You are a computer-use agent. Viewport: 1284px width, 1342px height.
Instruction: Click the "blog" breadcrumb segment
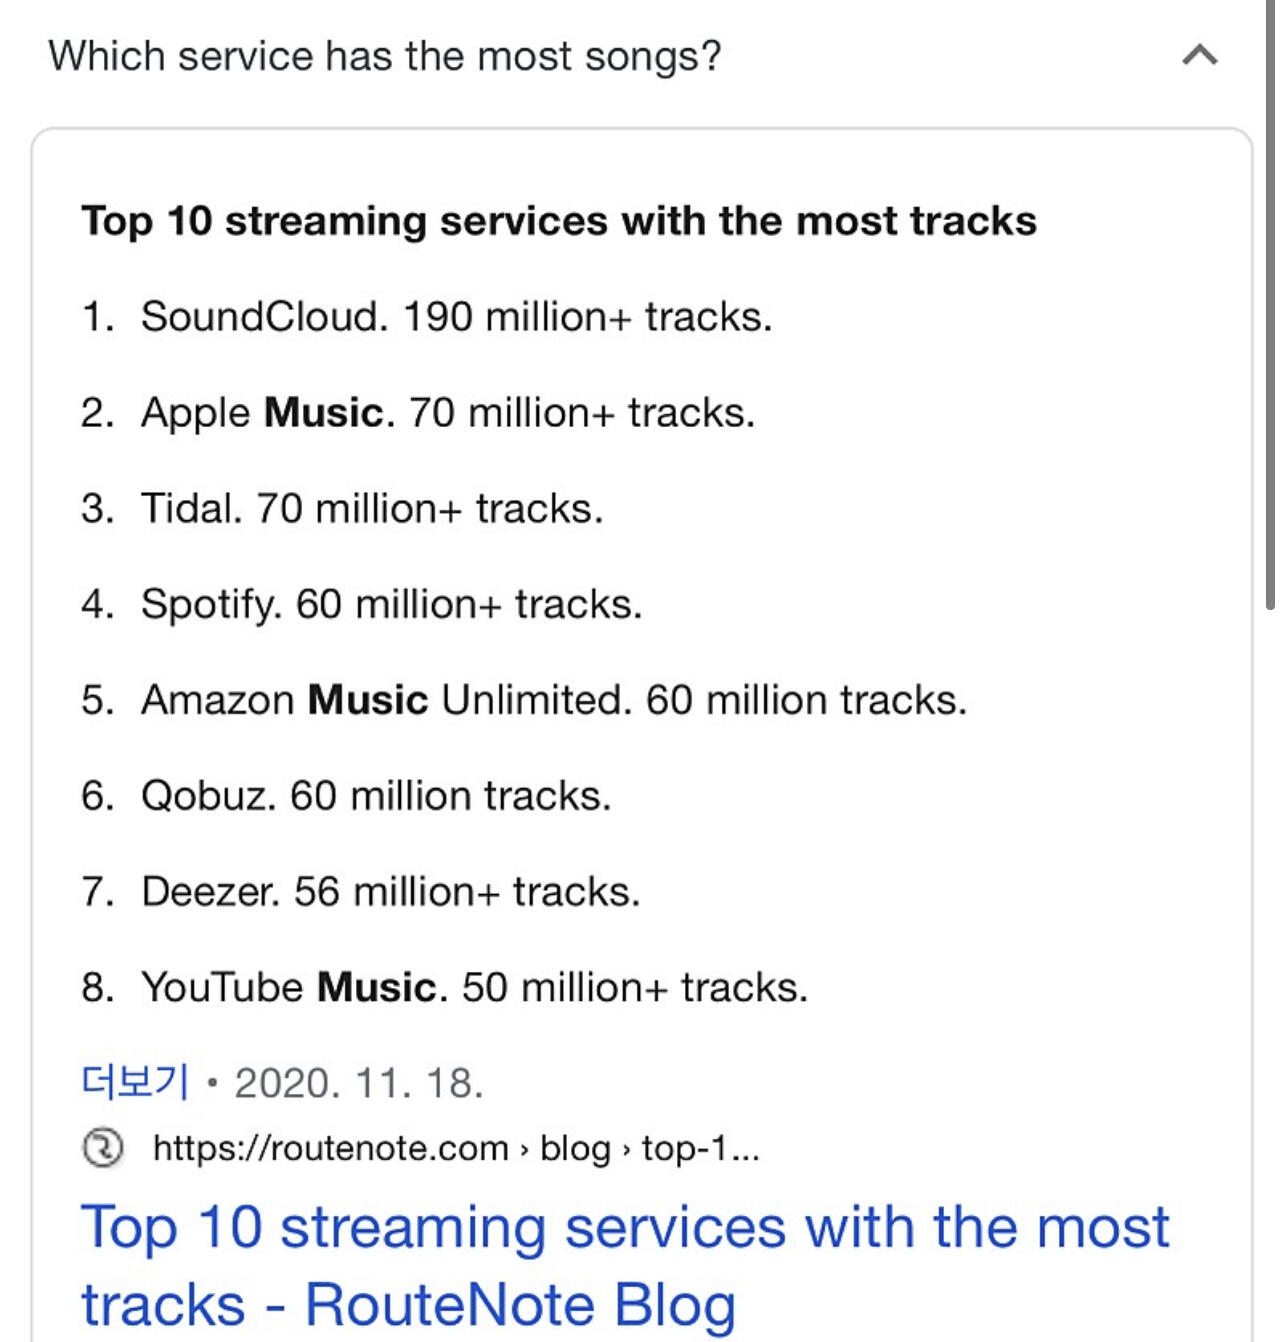click(x=575, y=1148)
